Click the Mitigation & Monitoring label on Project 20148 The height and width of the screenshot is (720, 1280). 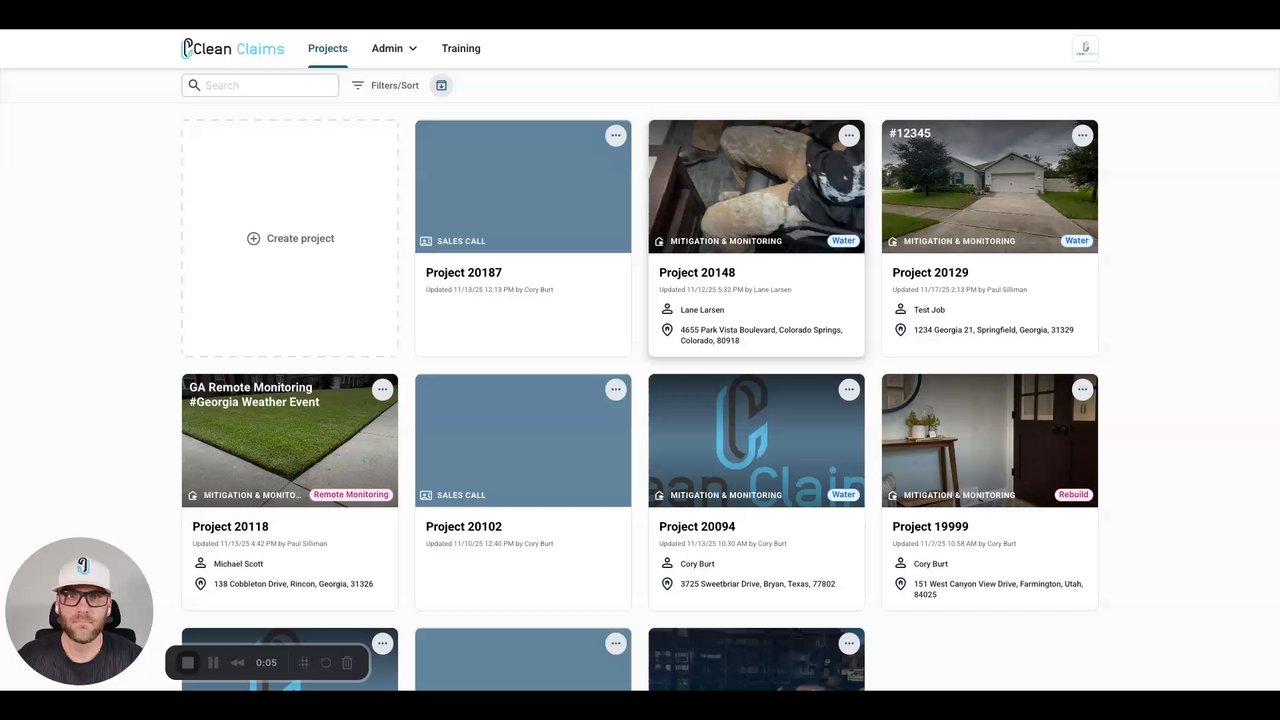coord(726,241)
